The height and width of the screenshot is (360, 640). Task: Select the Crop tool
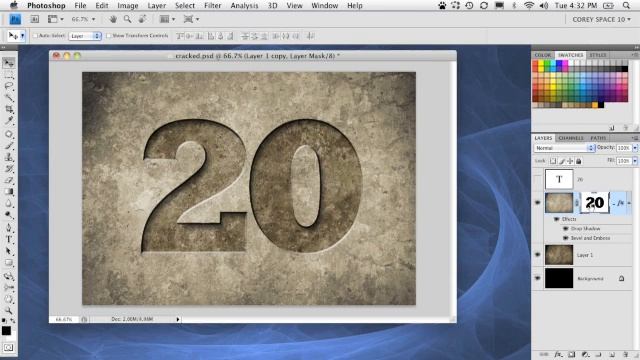(9, 109)
